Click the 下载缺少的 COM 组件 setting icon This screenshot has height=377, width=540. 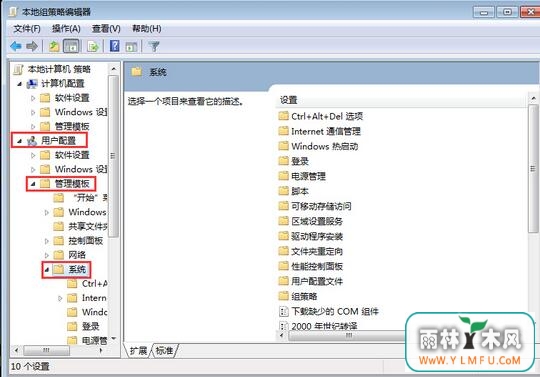pos(283,312)
